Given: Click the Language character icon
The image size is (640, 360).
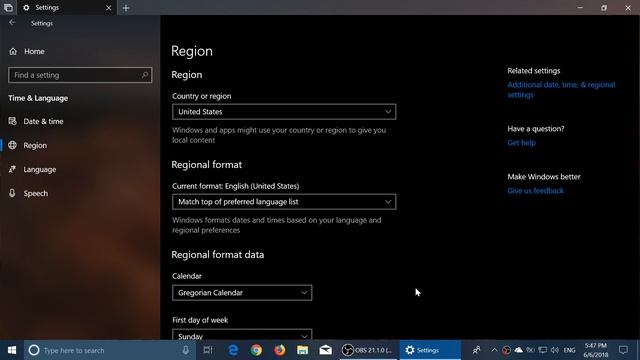Looking at the screenshot, I should coord(13,169).
